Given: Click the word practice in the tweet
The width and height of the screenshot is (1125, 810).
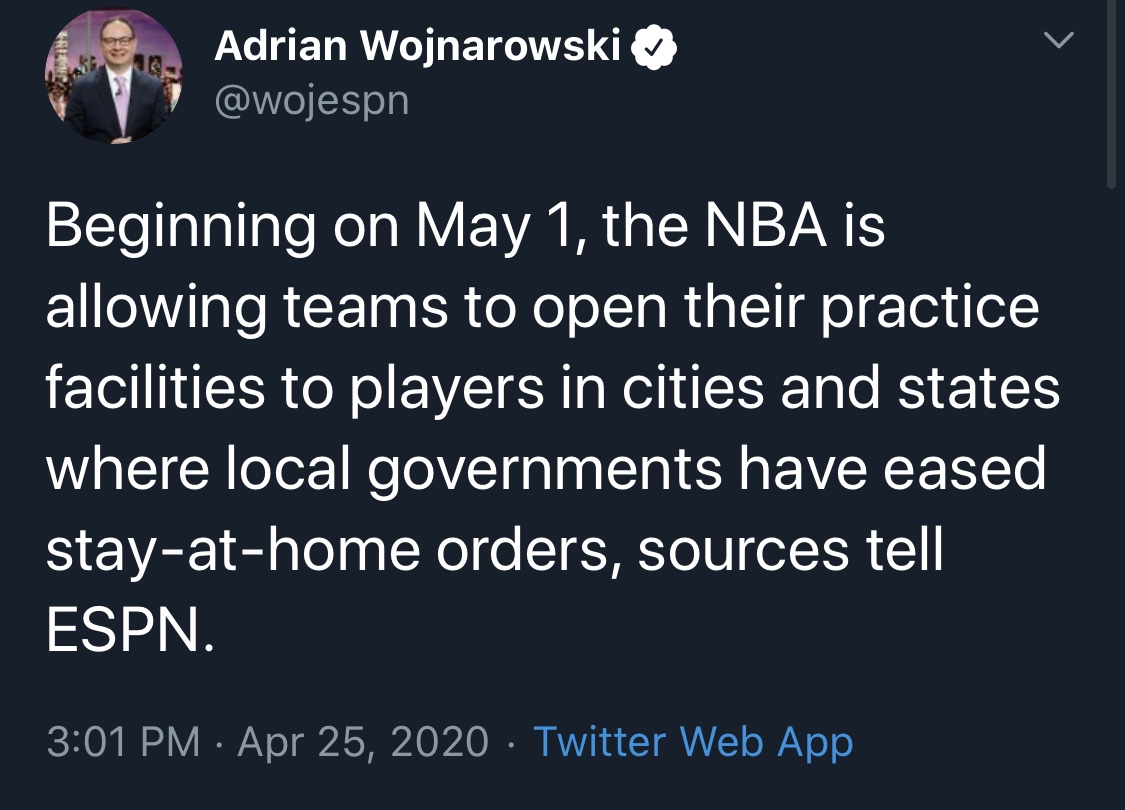Looking at the screenshot, I should coord(930,309).
